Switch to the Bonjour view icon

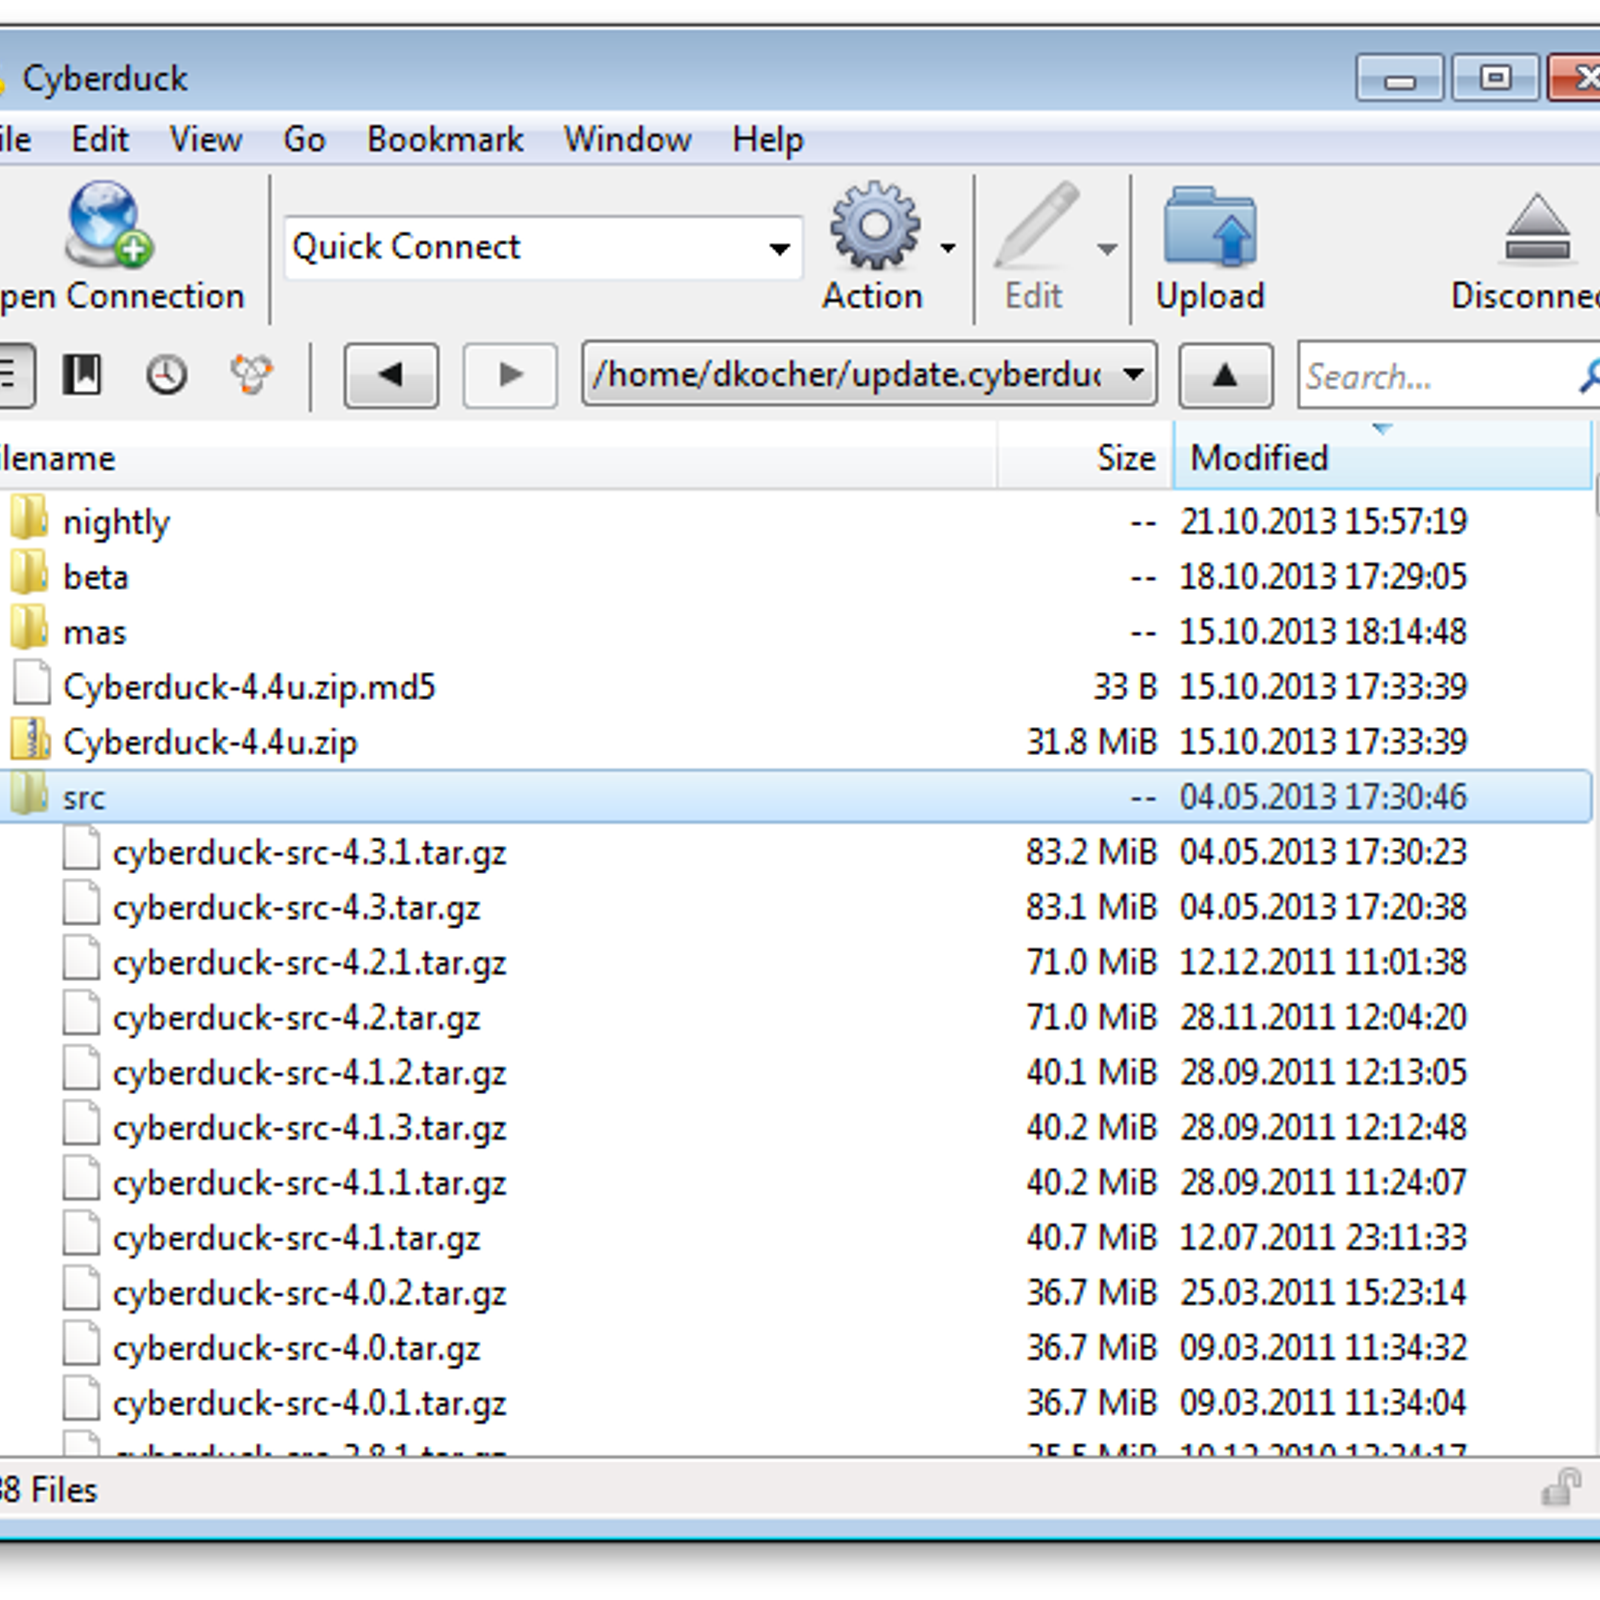click(x=250, y=375)
